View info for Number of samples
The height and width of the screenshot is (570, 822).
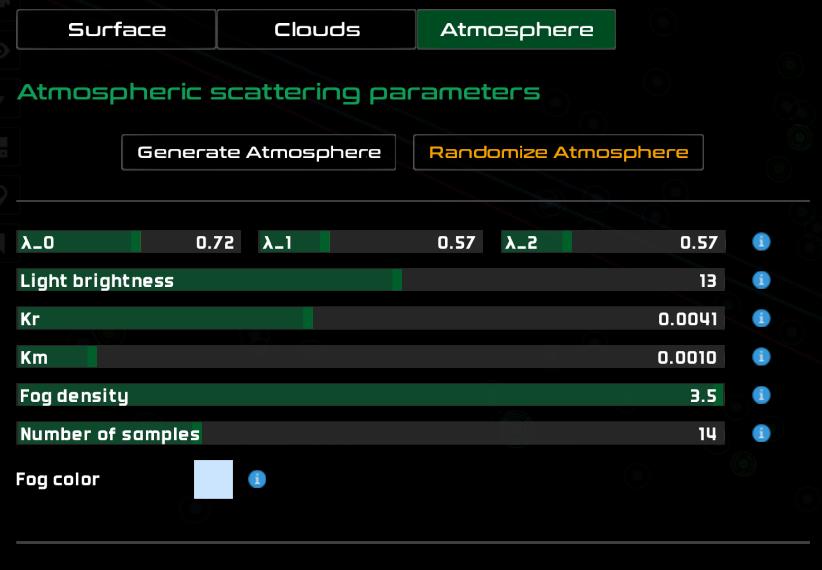[x=761, y=433]
